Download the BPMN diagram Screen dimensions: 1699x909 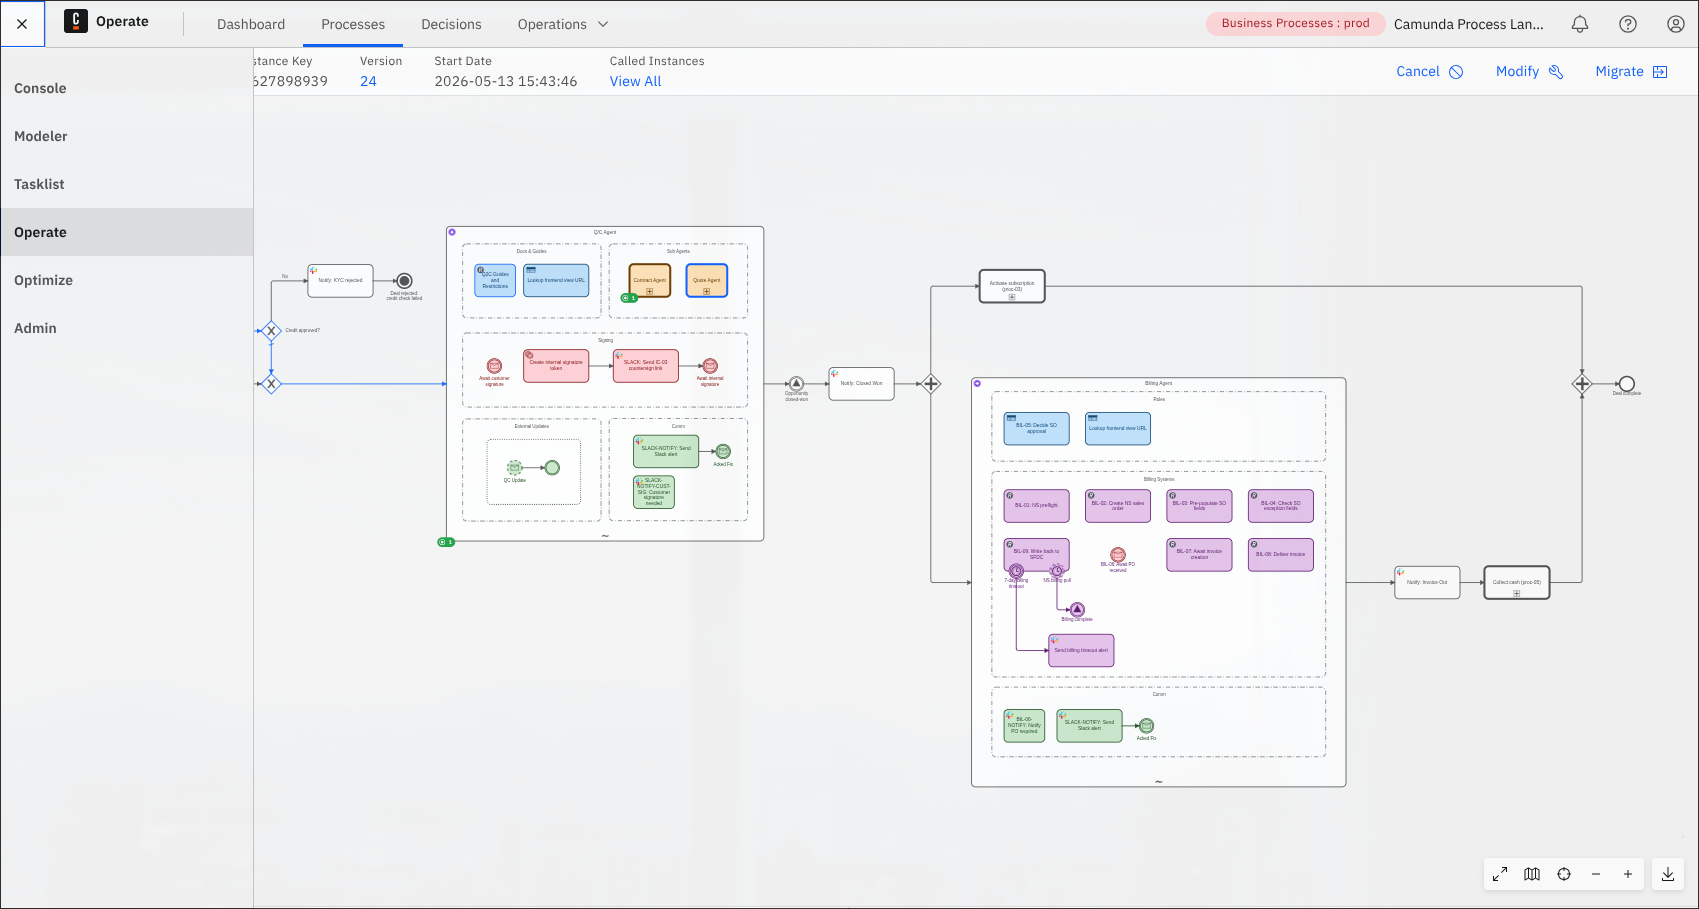coord(1668,874)
